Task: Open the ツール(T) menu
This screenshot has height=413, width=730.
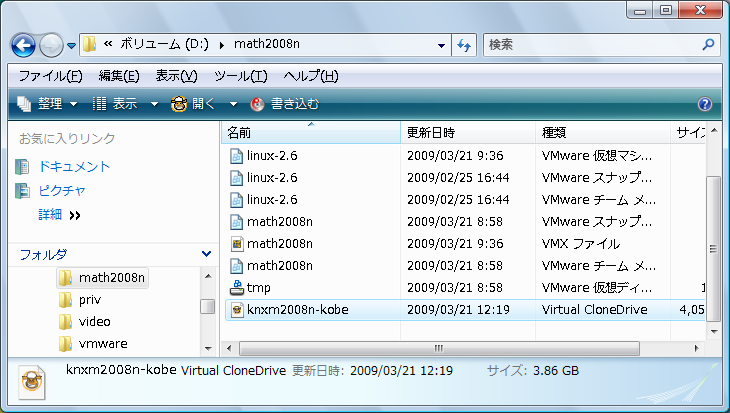Action: pos(241,76)
